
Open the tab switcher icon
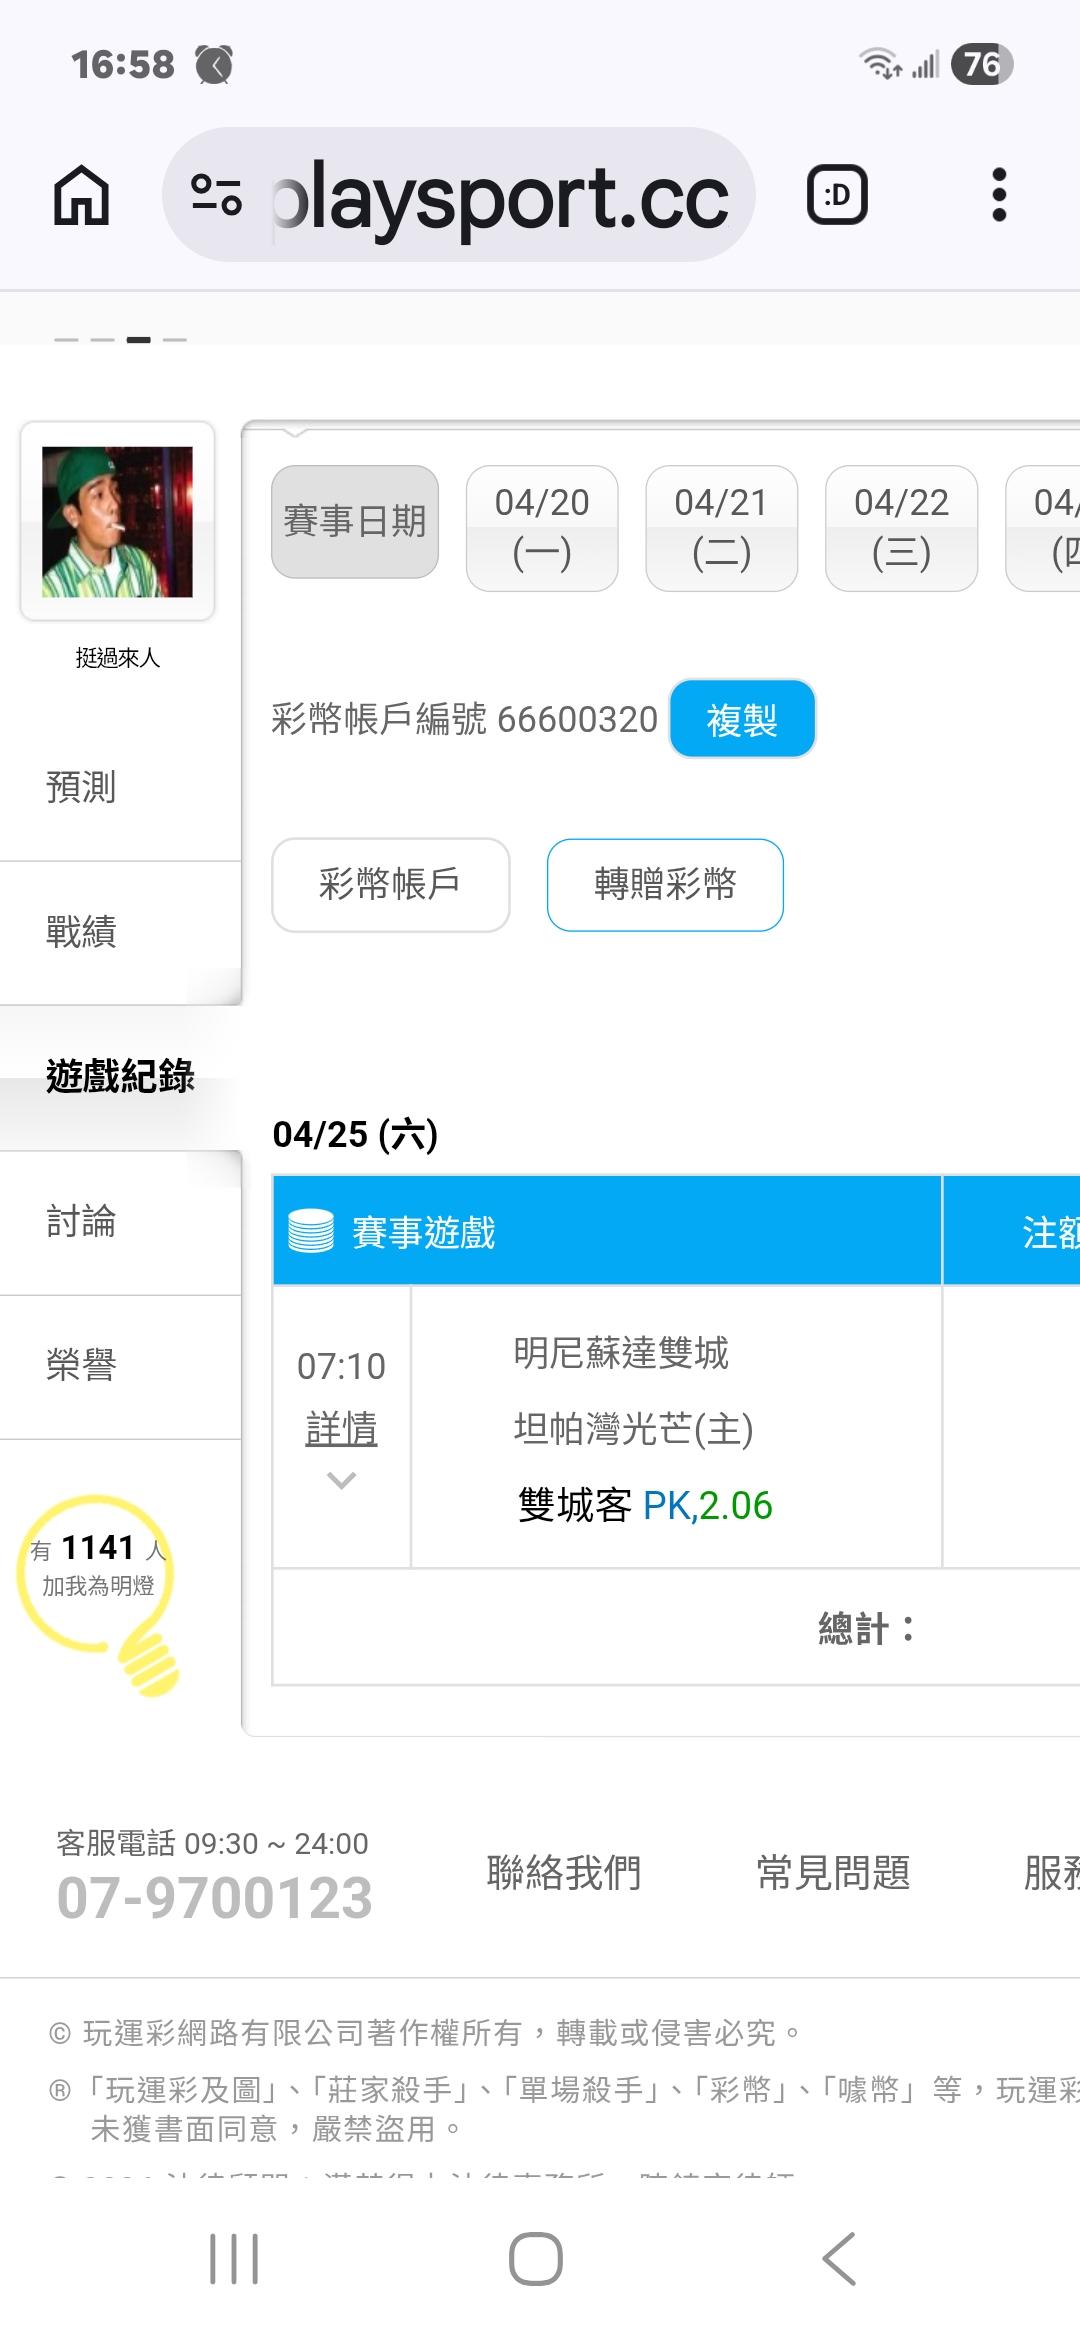coord(837,195)
